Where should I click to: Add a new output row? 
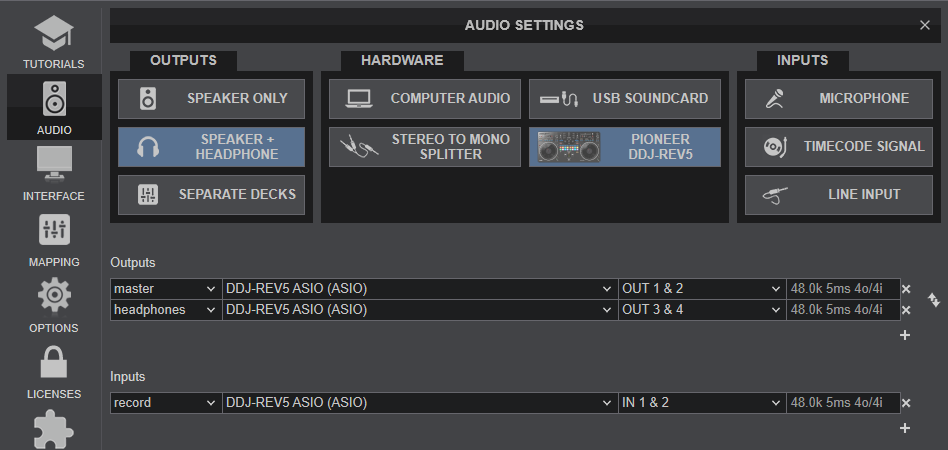pos(905,335)
